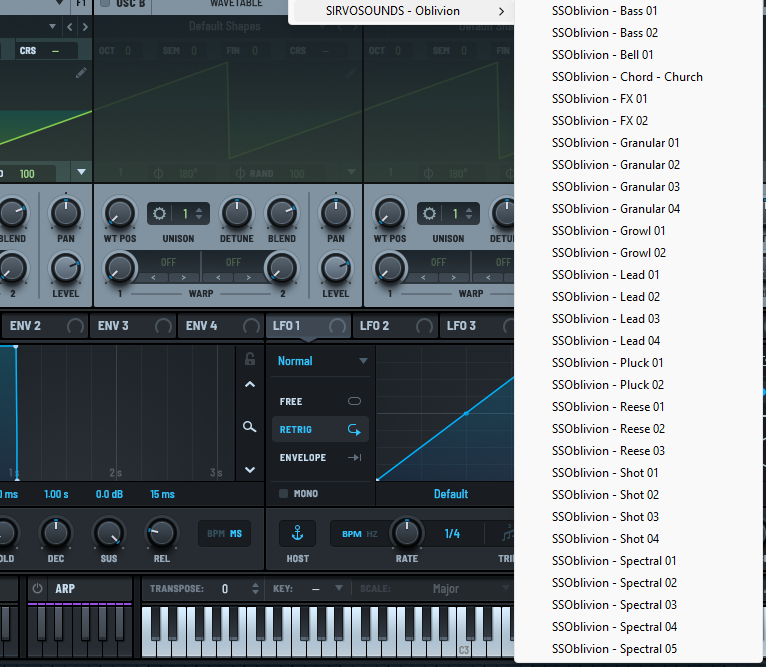Select preset SSOblivion - Bass 01

[x=604, y=11]
